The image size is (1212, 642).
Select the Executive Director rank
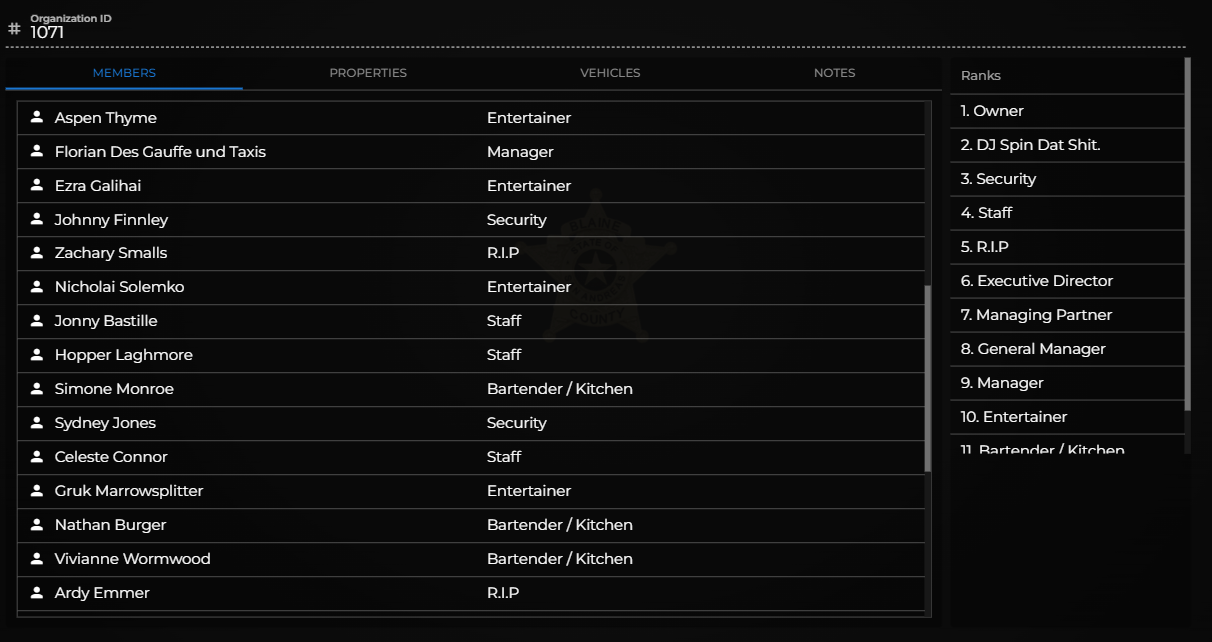pos(1067,281)
